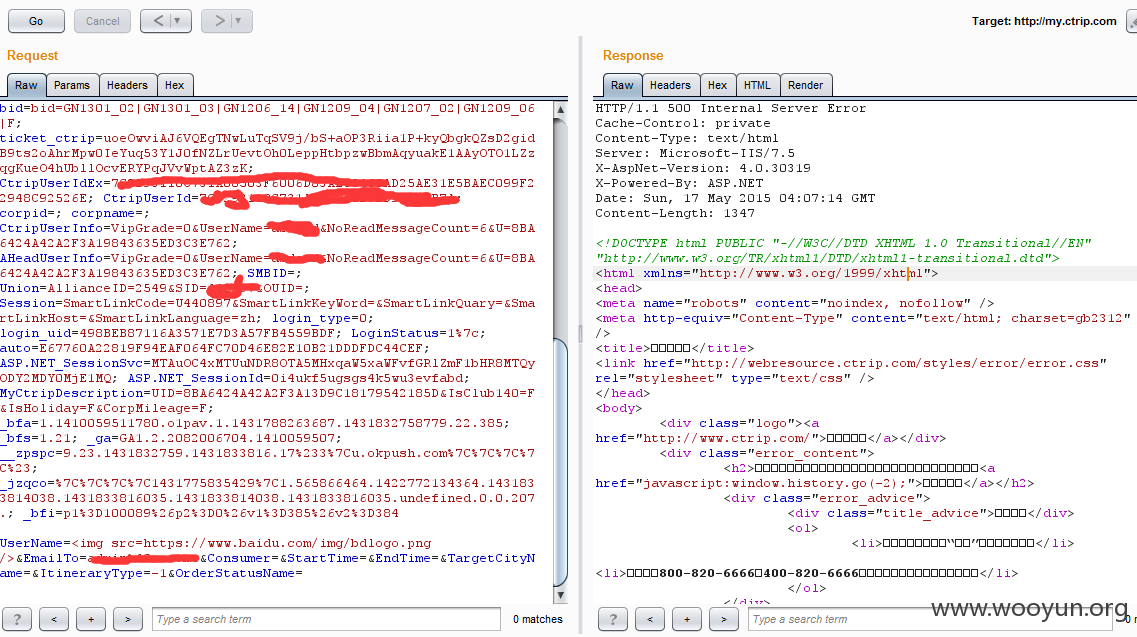
Task: Open the Response Hex tab
Action: 717,85
